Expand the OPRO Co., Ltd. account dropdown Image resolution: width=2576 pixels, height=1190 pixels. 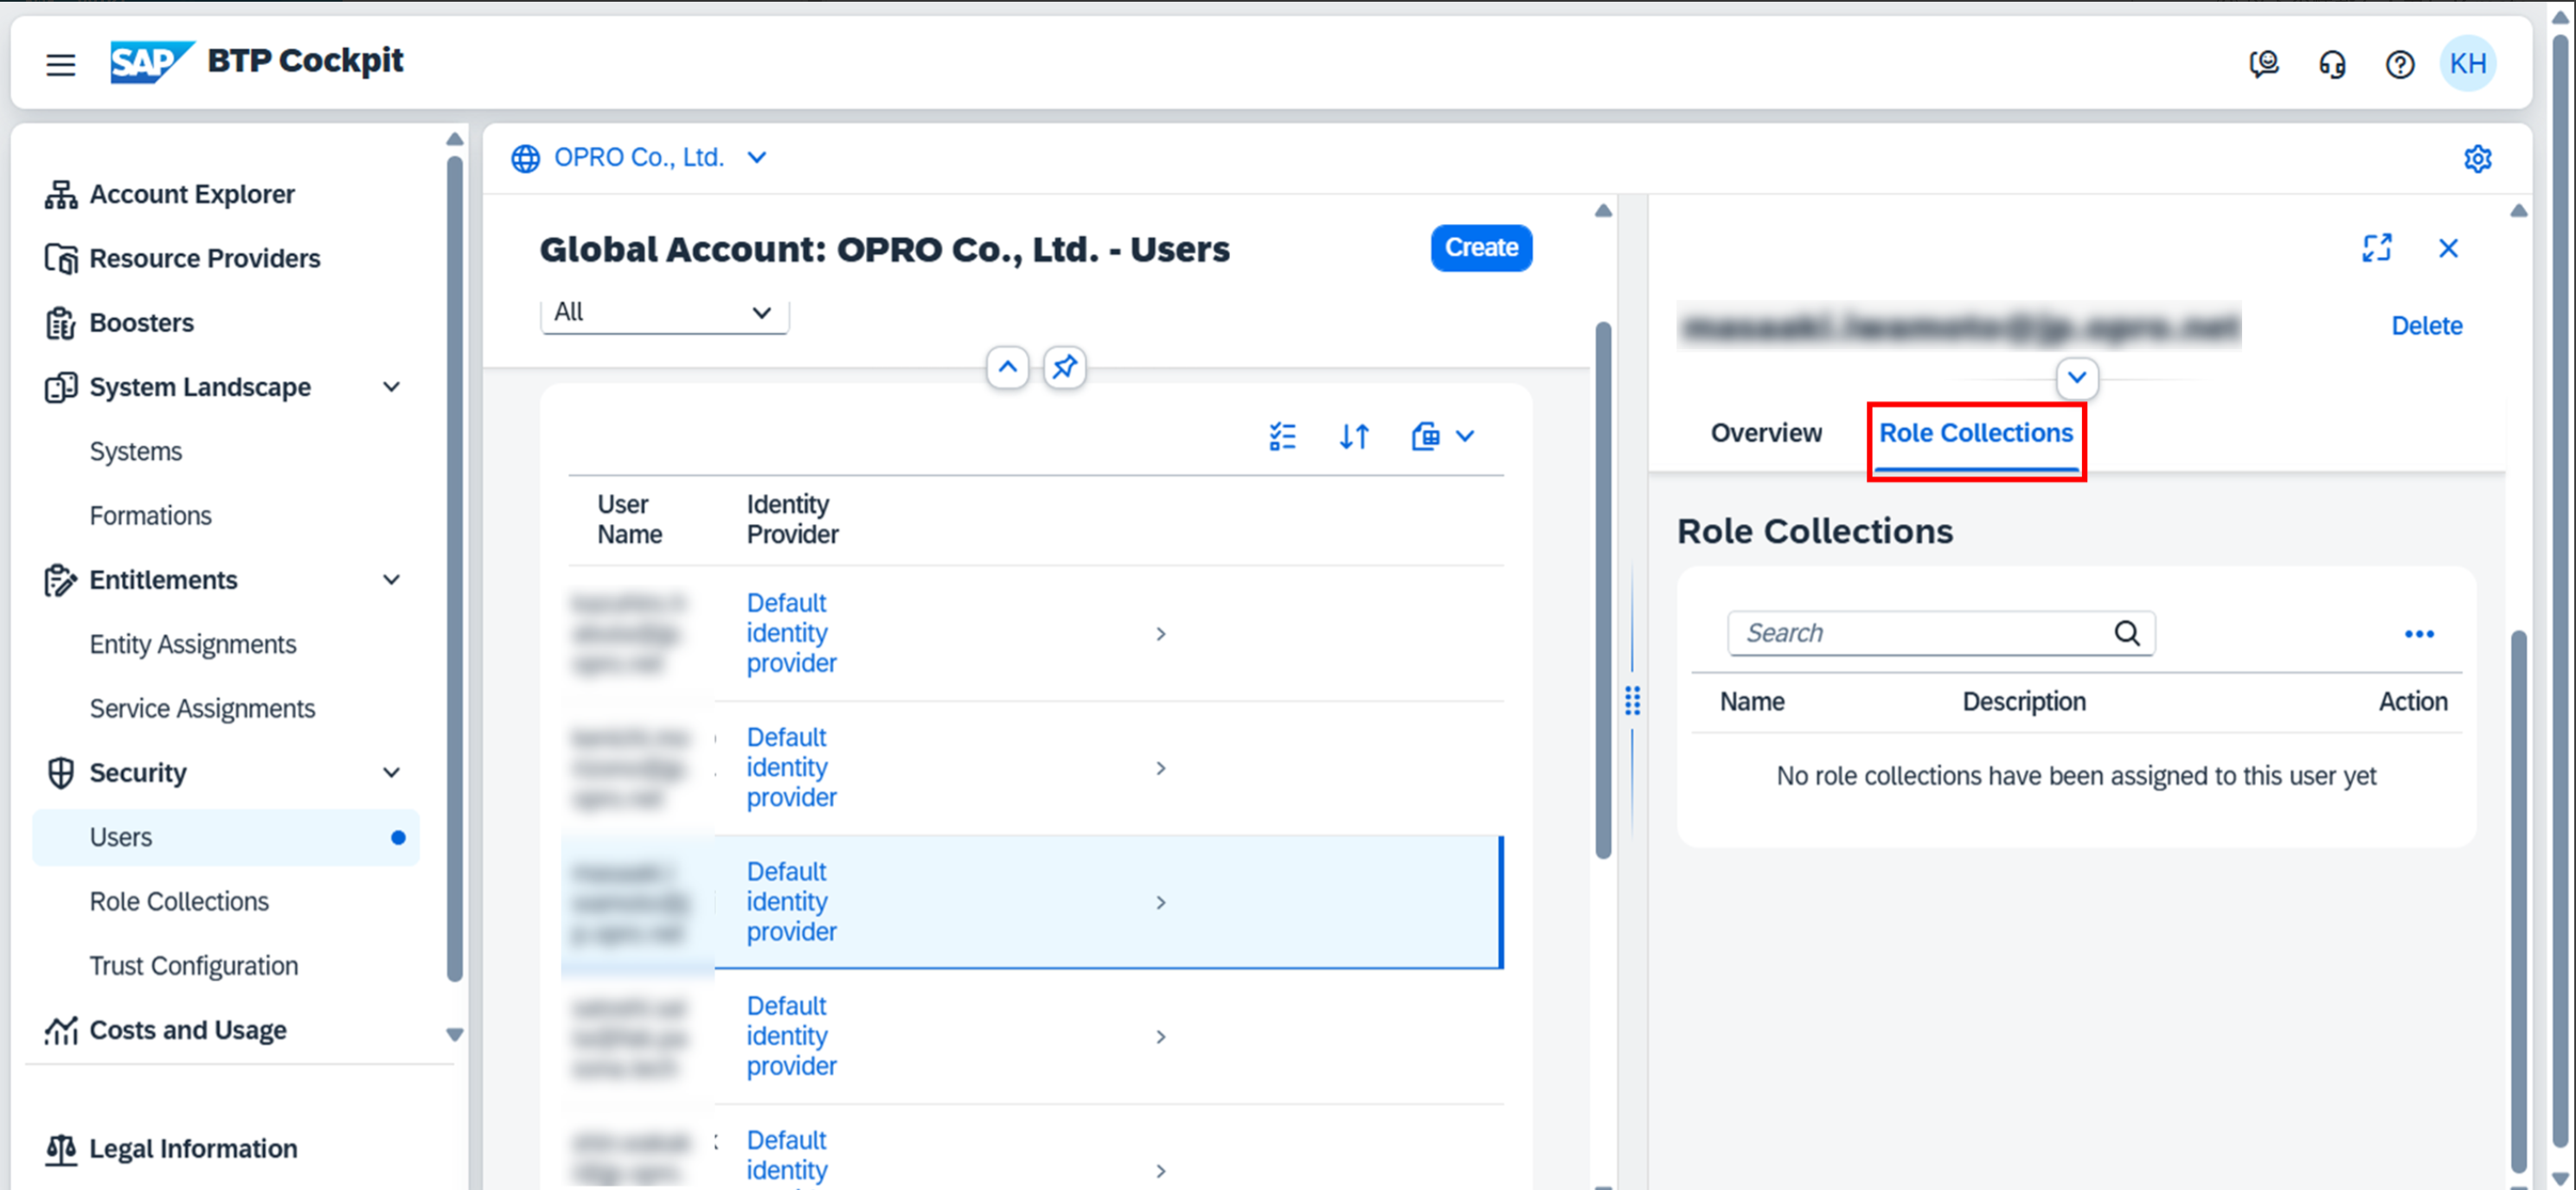[x=757, y=158]
